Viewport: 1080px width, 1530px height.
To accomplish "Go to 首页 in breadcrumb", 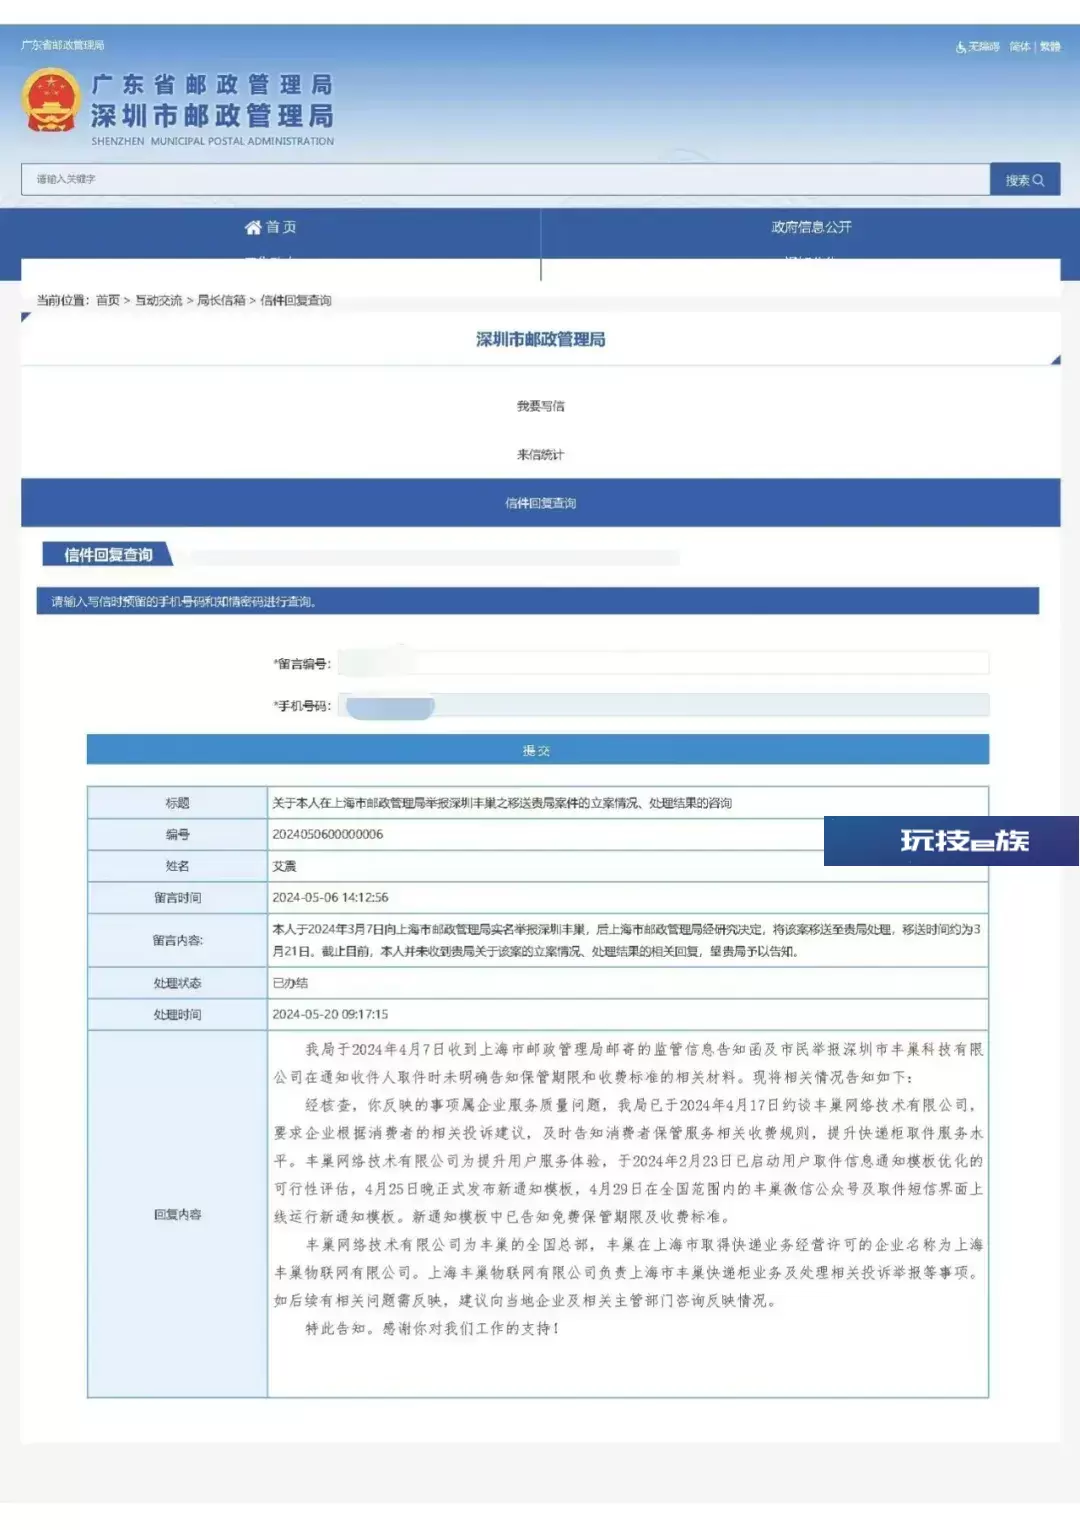I will click(108, 300).
